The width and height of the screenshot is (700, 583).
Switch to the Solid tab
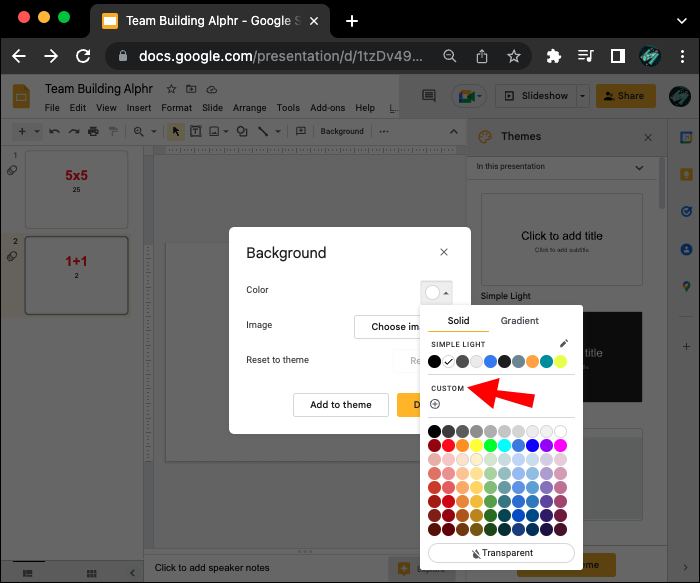458,321
